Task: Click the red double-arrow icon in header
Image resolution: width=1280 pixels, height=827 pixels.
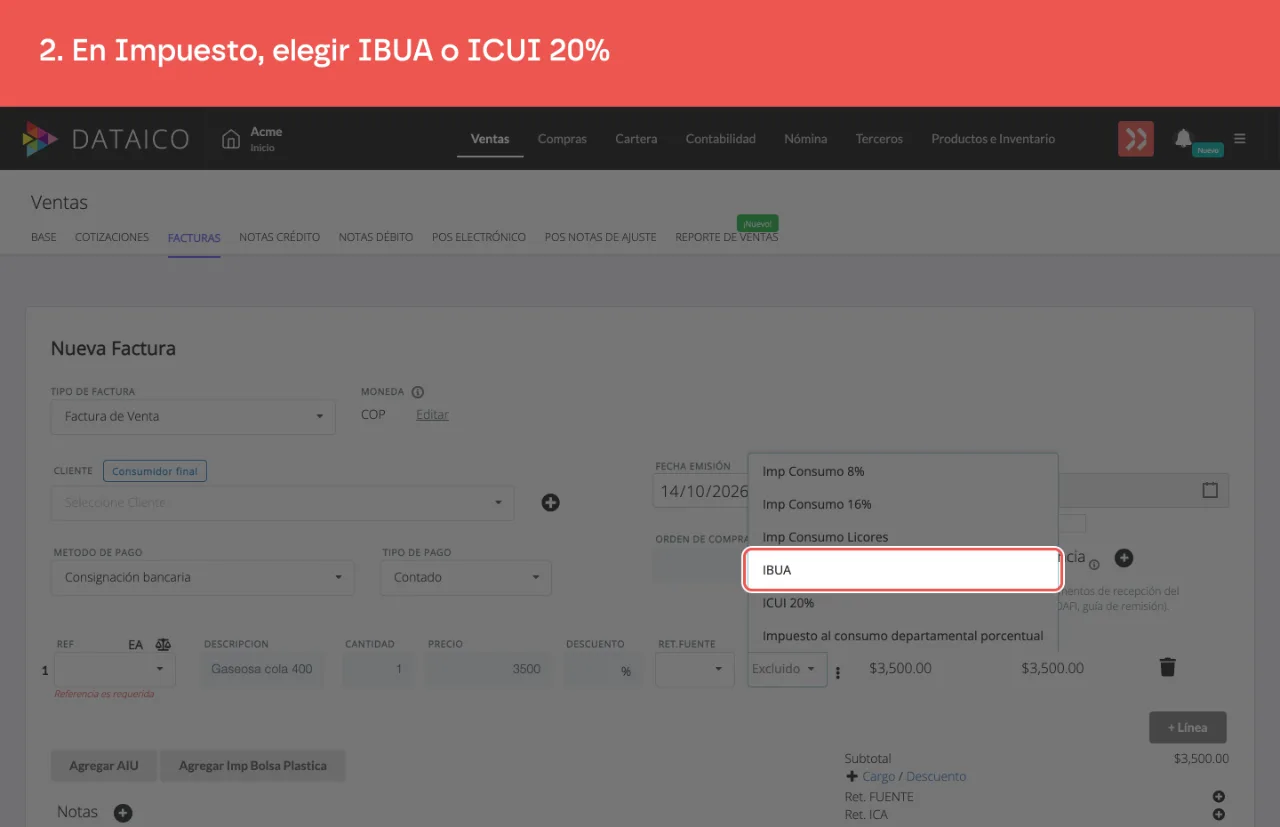Action: pyautogui.click(x=1136, y=139)
